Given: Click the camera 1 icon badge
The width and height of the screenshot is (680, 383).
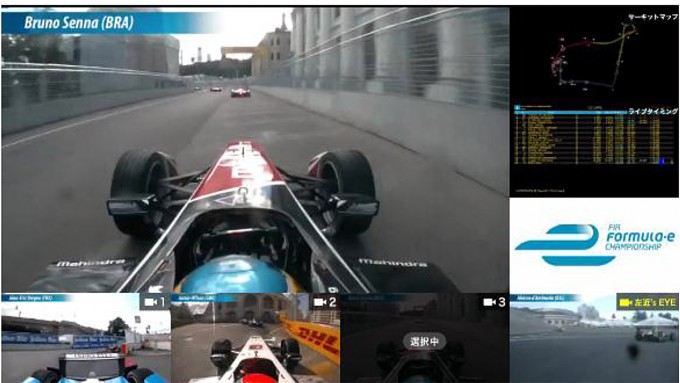Looking at the screenshot, I should (154, 302).
